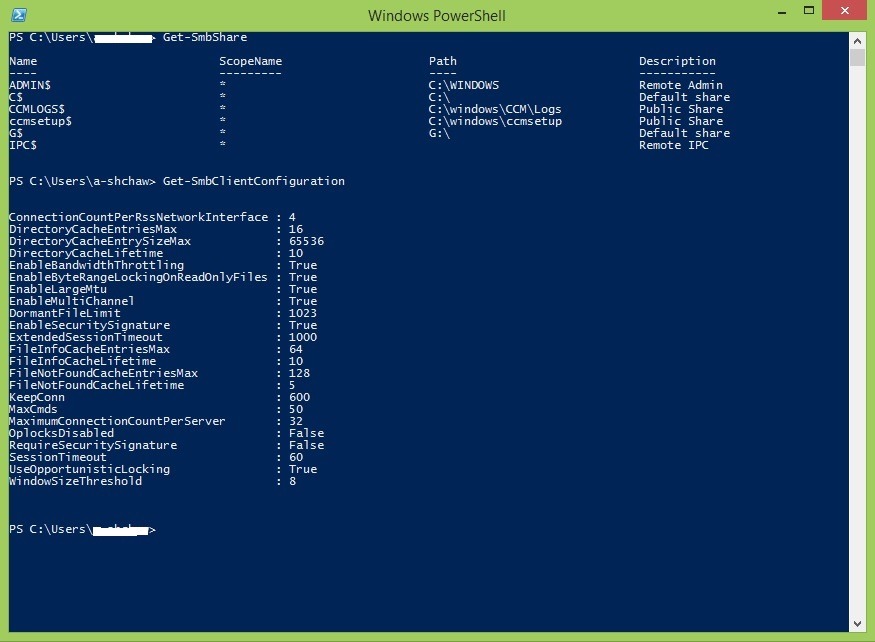Click the ConnectionCountPerRssNetworkInterface property
The width and height of the screenshot is (875, 642).
(x=138, y=217)
